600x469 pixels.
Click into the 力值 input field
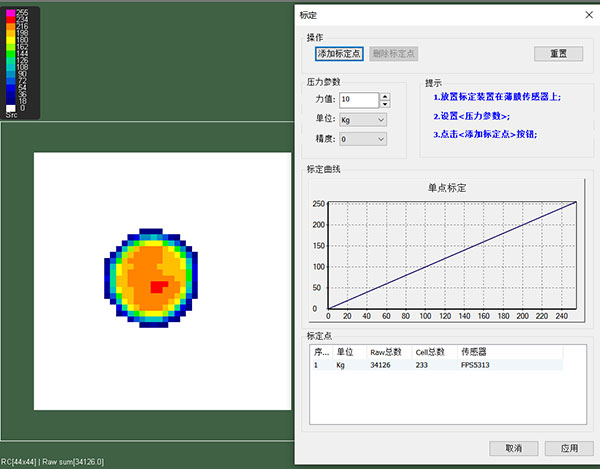coord(358,100)
